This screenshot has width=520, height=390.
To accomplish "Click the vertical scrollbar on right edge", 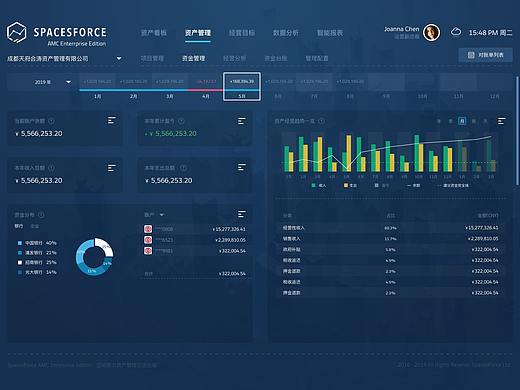I will click(x=517, y=131).
